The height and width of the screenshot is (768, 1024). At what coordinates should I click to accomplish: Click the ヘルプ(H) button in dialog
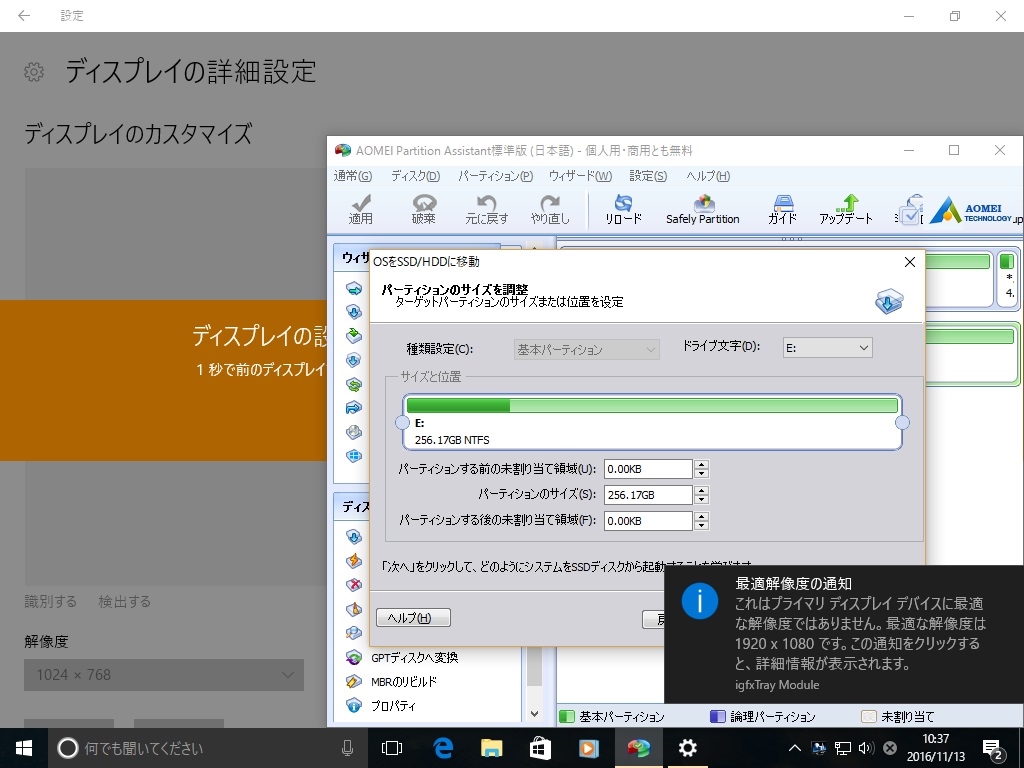[413, 618]
